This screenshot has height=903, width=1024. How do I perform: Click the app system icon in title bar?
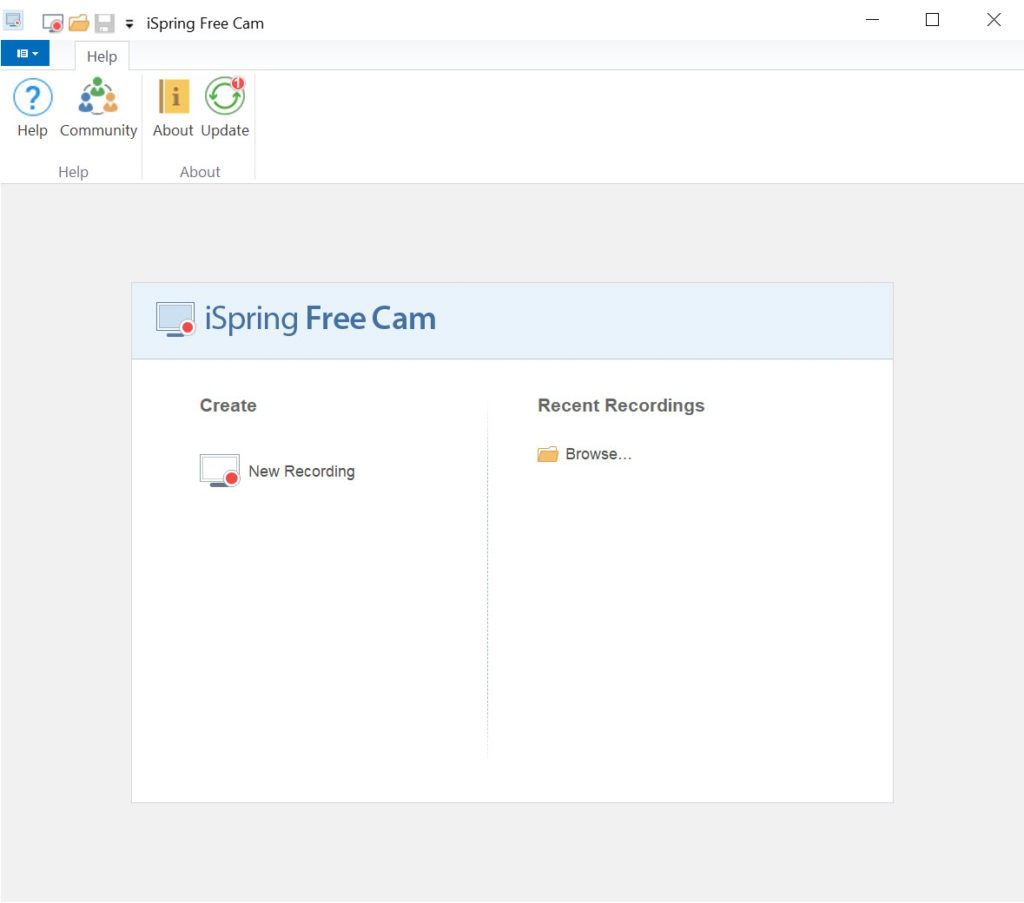[x=14, y=21]
